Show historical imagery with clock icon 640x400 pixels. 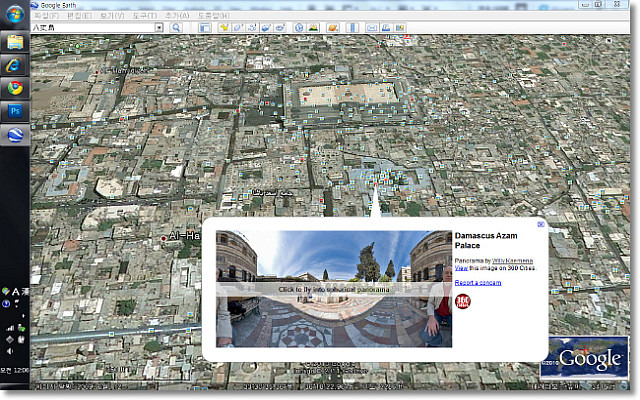(299, 27)
